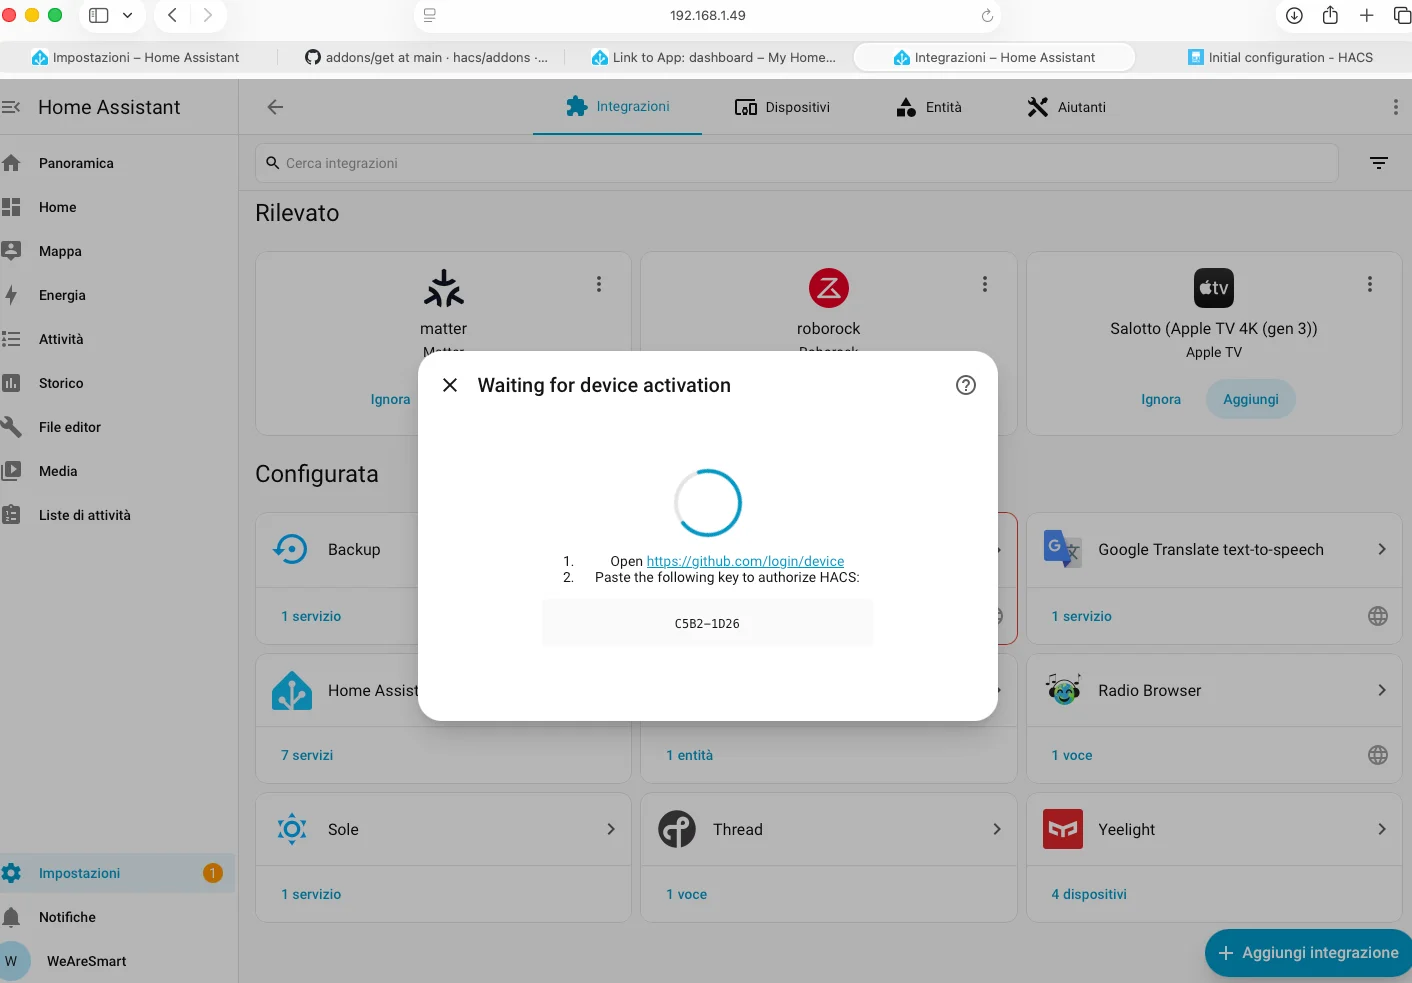Open Panoramica in the sidebar

point(117,163)
